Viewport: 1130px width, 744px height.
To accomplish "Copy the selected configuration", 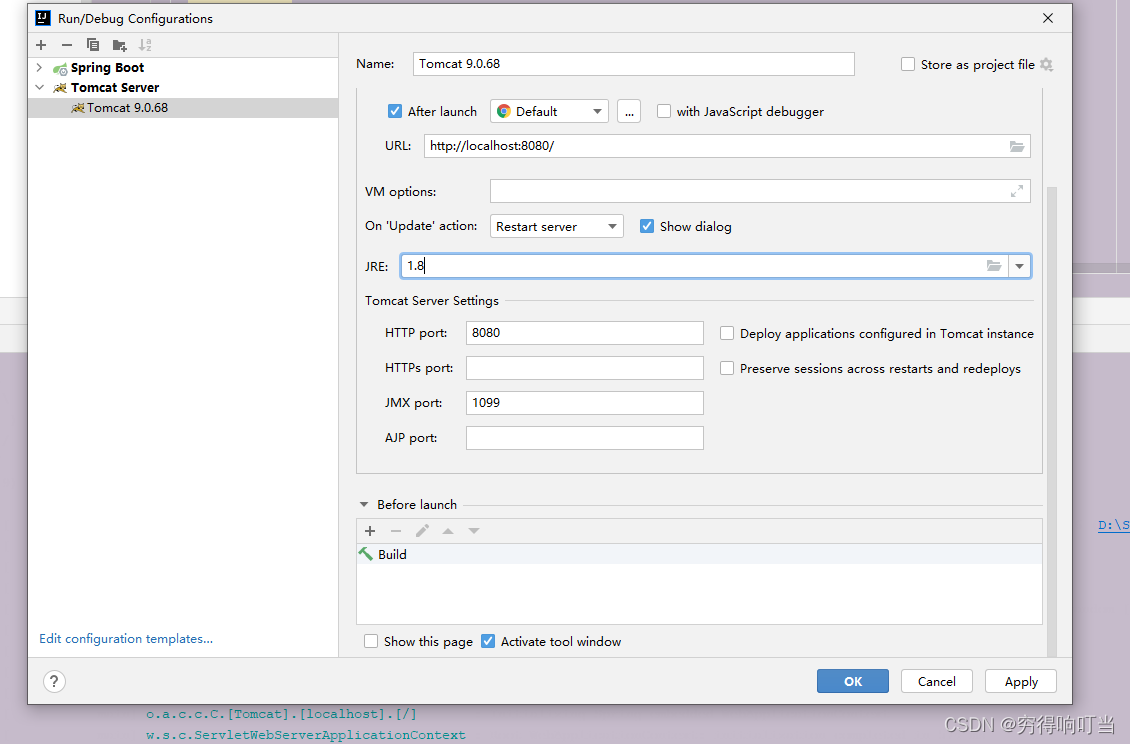I will pyautogui.click(x=93, y=45).
